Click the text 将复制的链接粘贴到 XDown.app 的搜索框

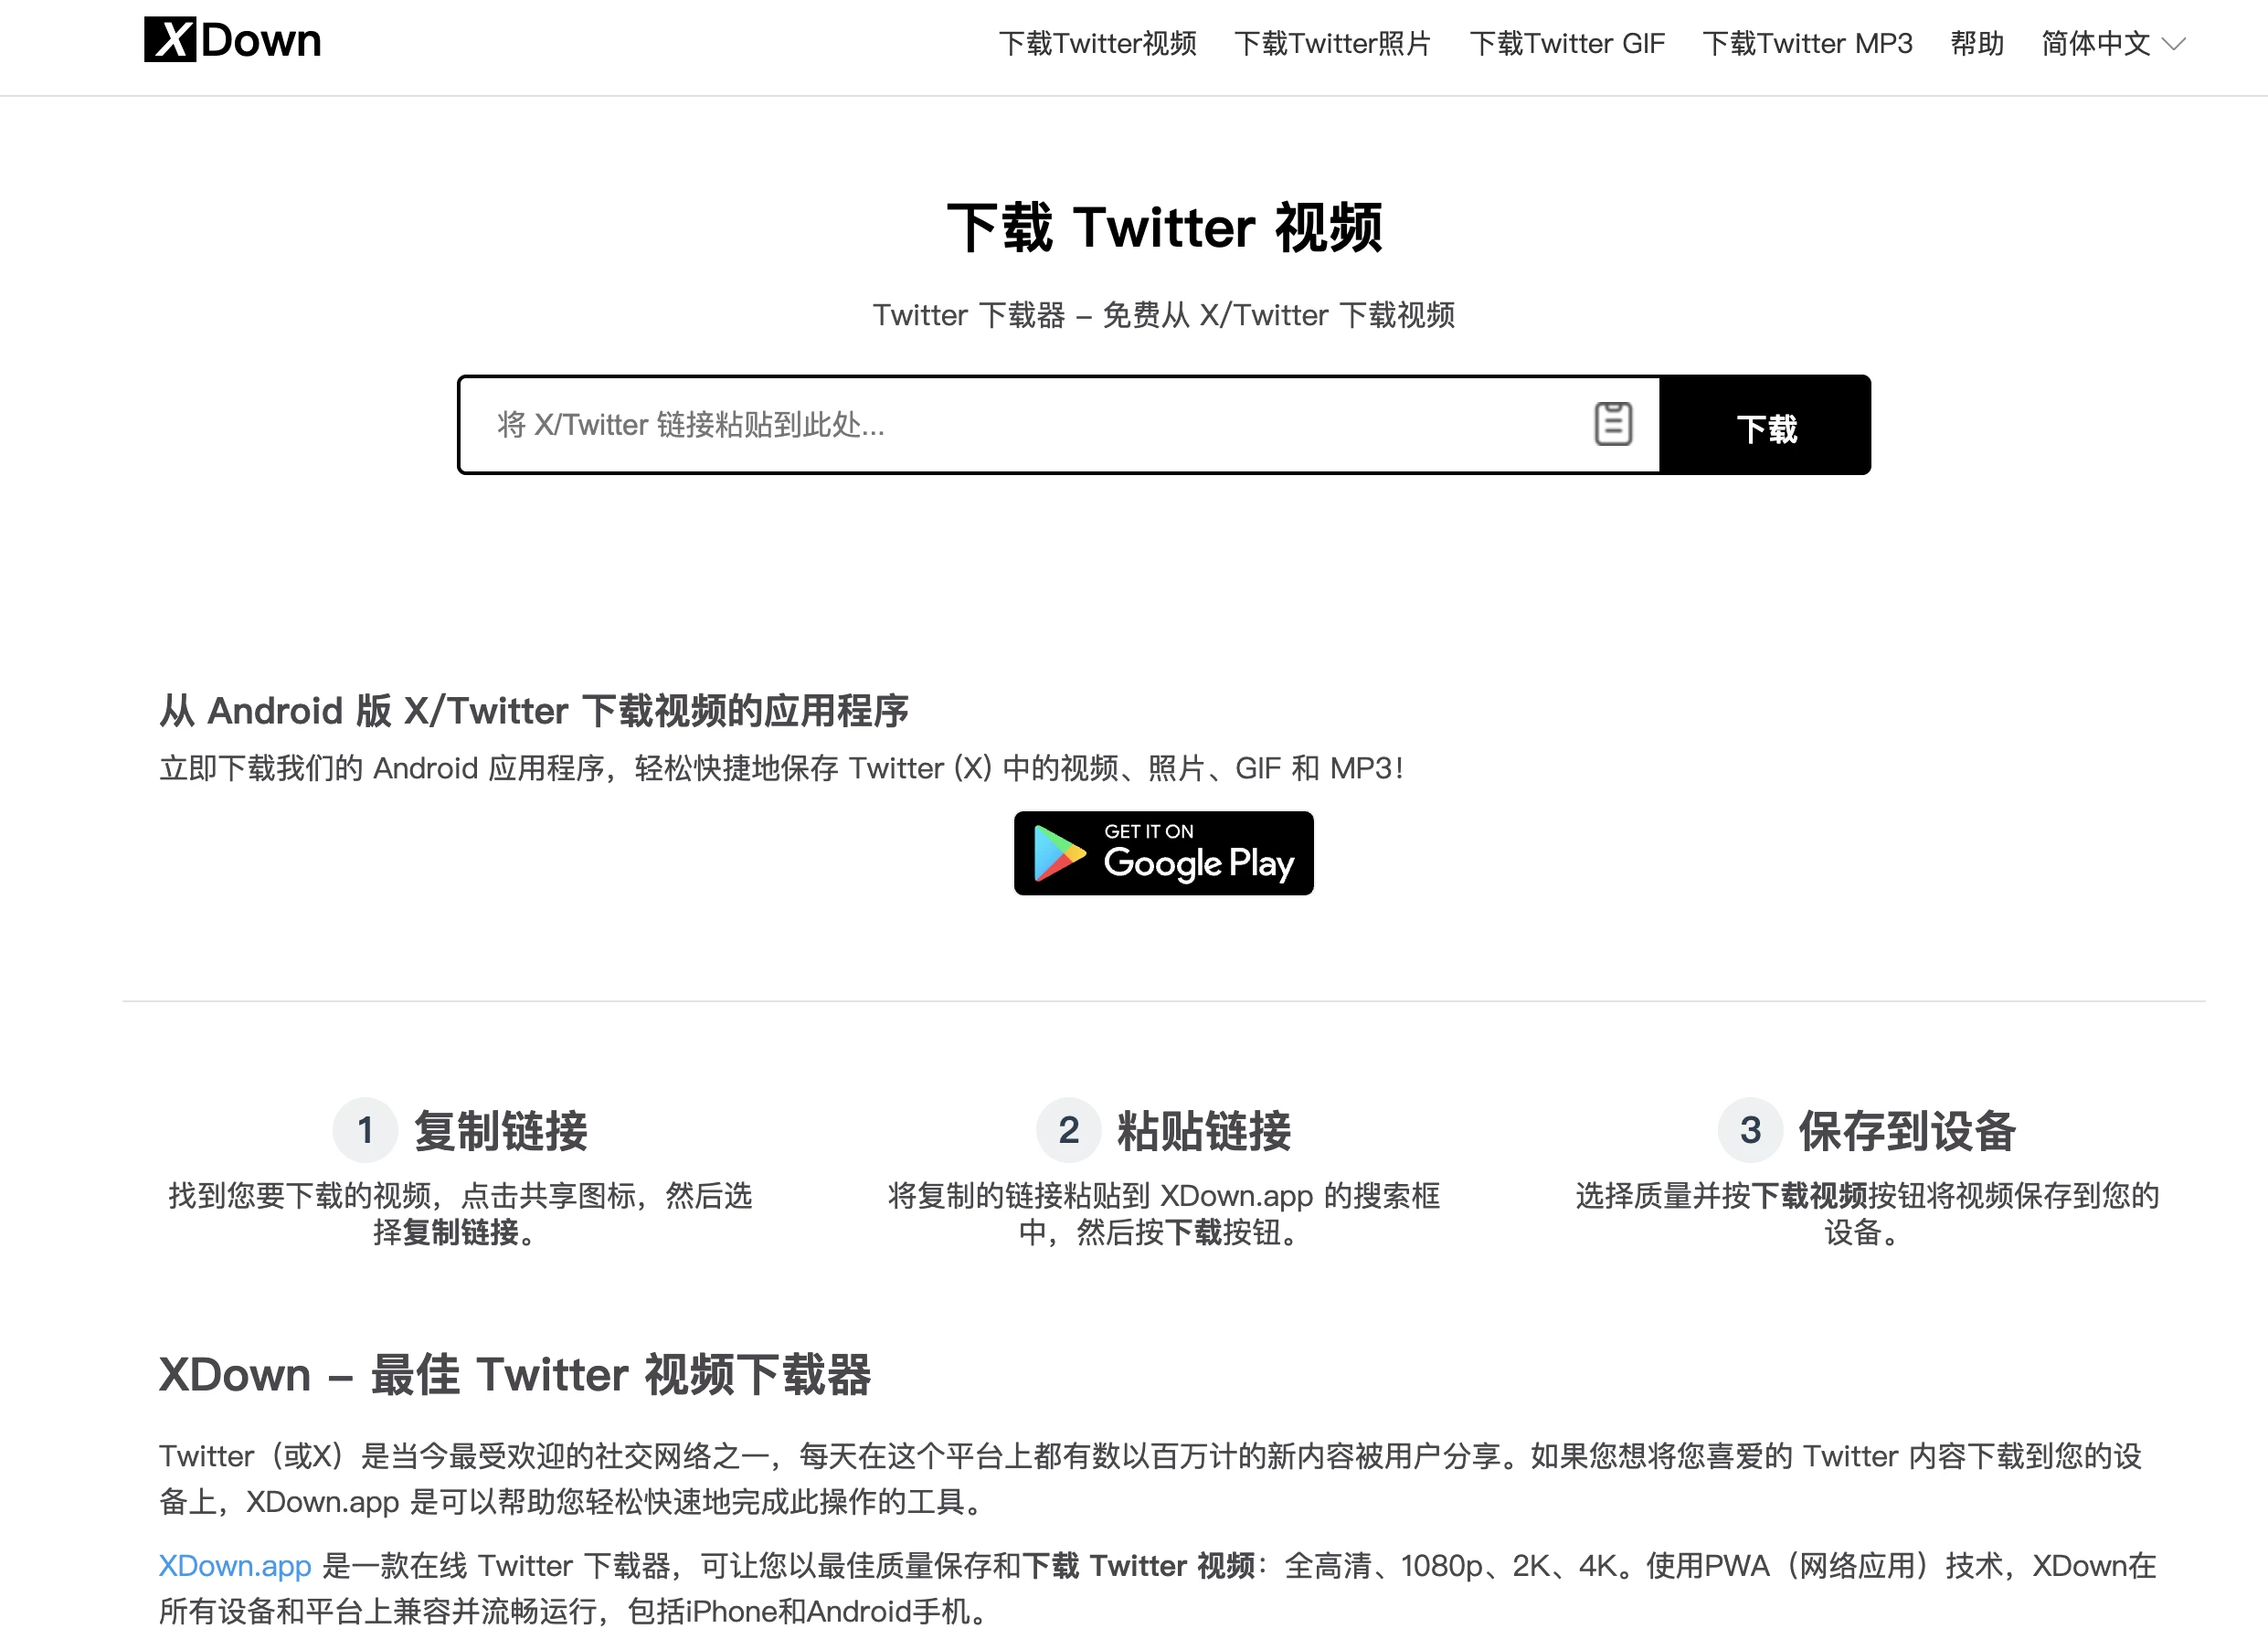coord(1163,1213)
